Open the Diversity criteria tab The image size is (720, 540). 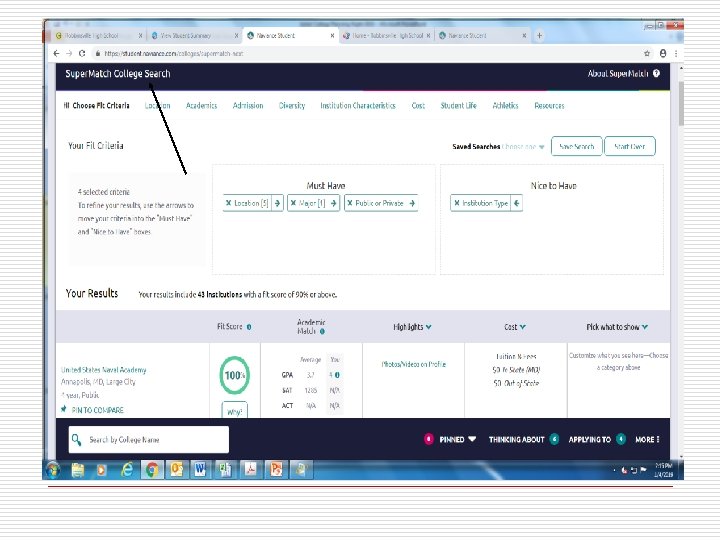point(292,106)
